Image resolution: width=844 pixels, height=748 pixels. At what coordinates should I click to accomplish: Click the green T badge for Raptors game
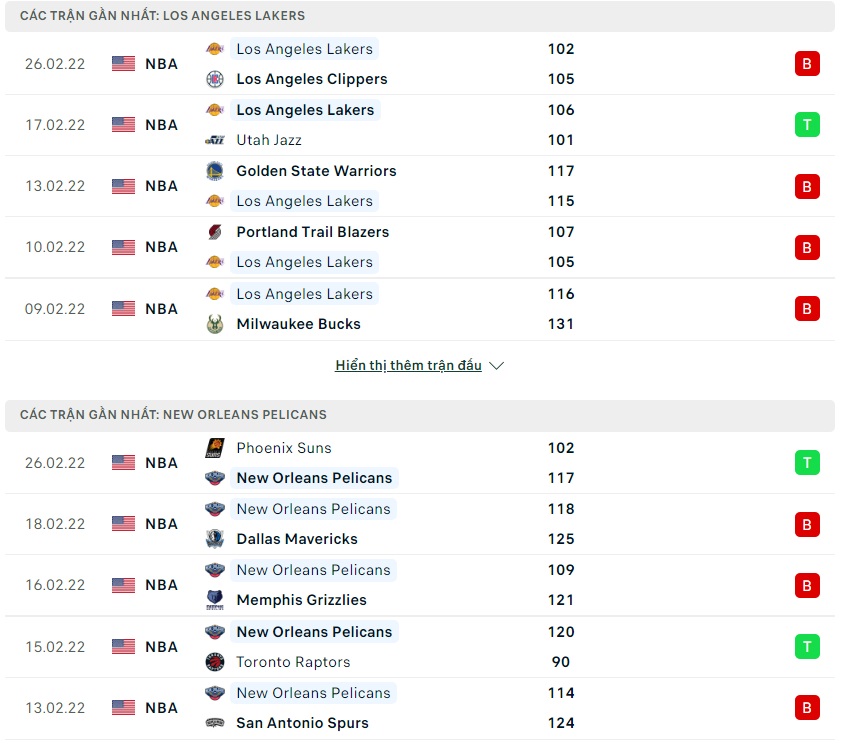pos(807,647)
